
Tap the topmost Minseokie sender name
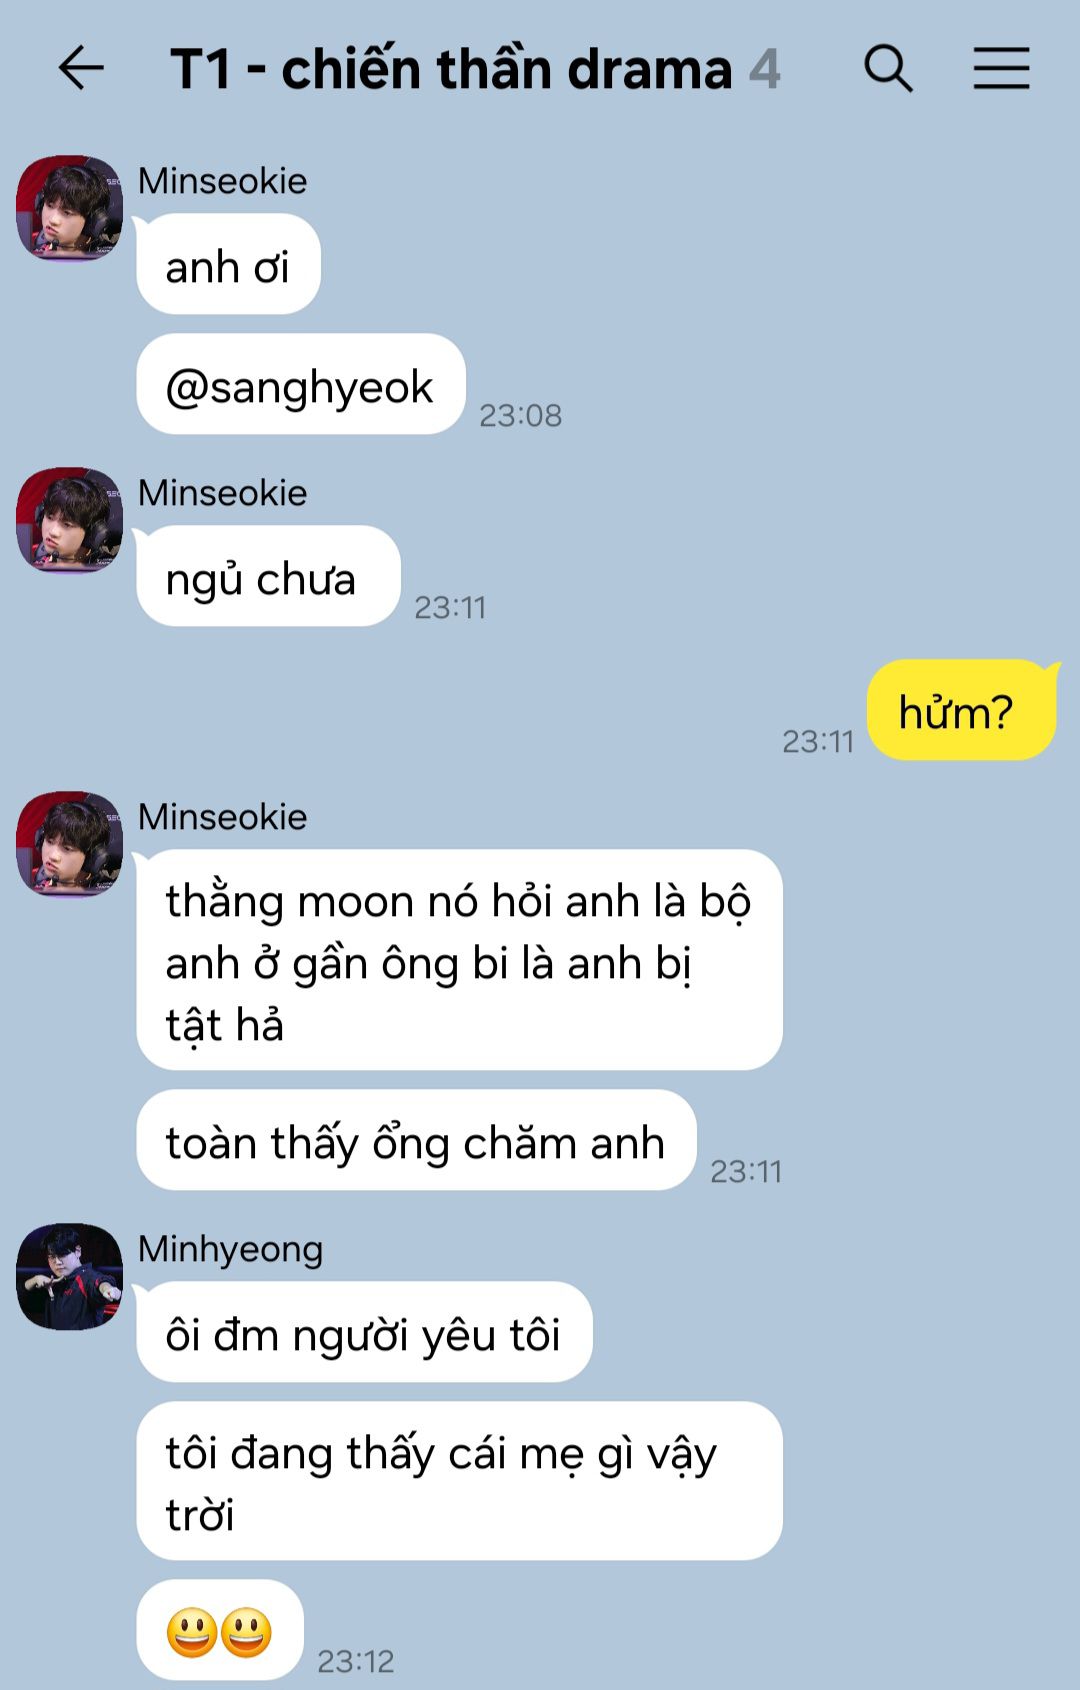222,181
